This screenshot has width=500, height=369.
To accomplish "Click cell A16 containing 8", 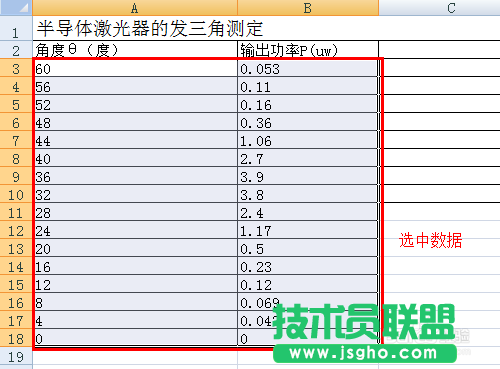I will (x=135, y=302).
